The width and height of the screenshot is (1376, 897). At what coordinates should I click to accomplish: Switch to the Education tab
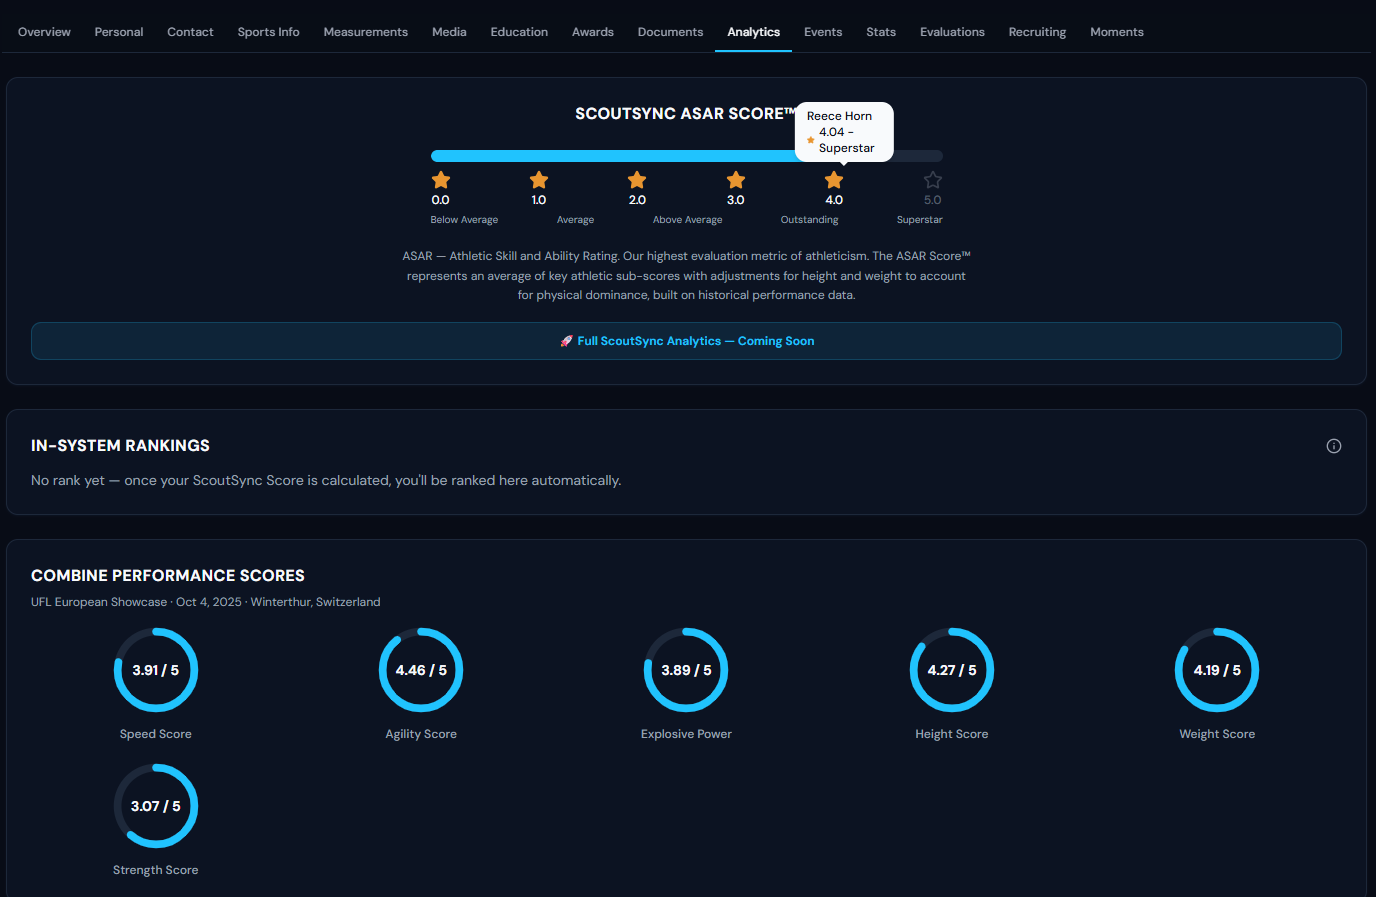pos(519,32)
